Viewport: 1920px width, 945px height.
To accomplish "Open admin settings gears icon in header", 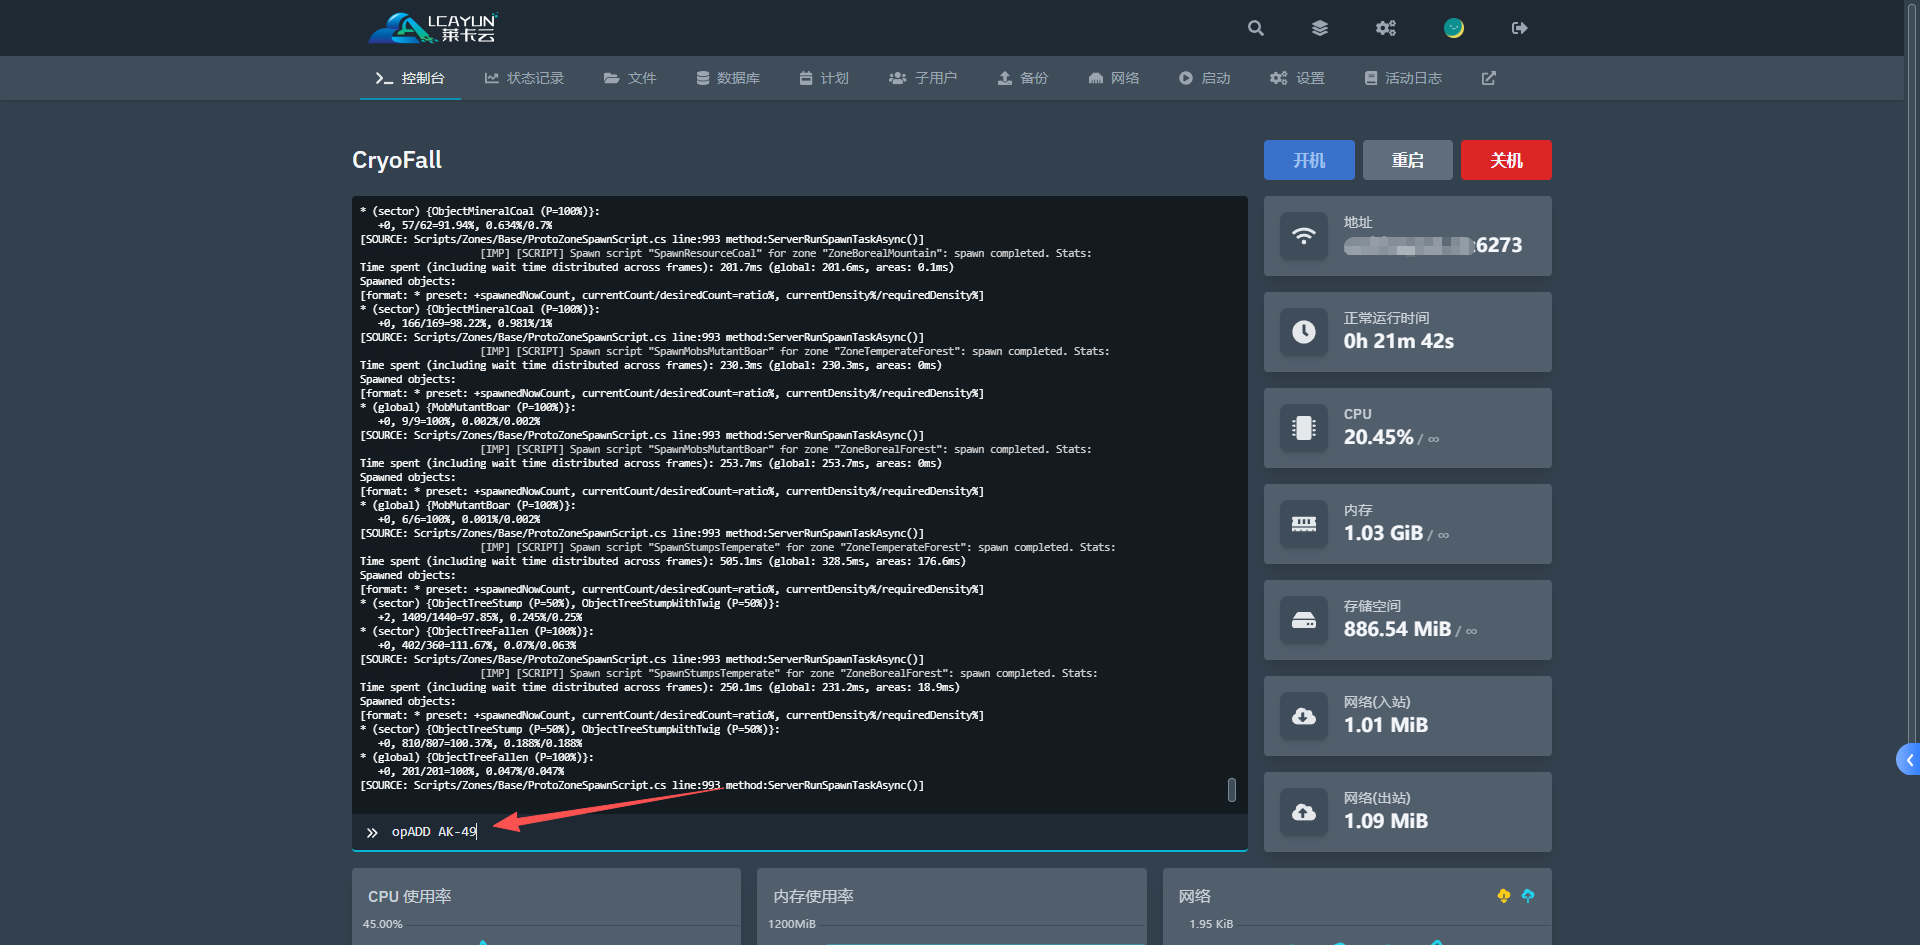I will point(1386,28).
